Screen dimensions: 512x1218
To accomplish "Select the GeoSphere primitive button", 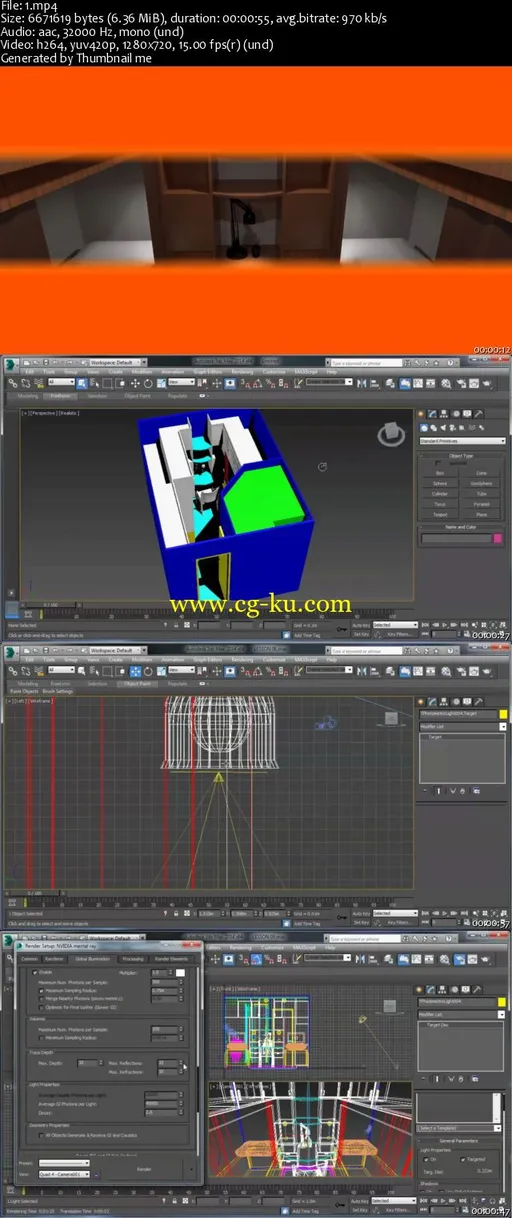I will (481, 484).
